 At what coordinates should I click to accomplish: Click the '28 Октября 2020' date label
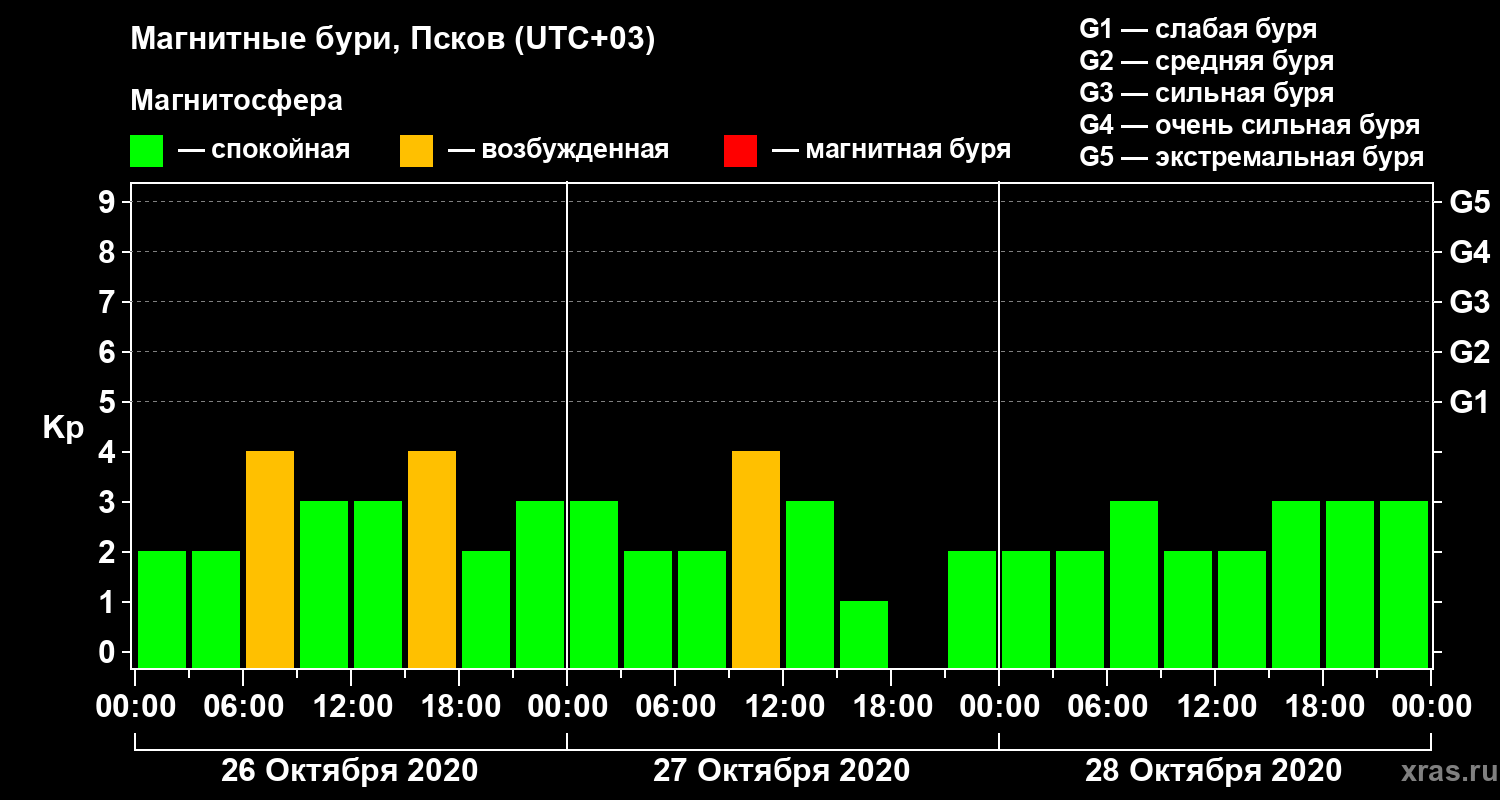coord(1213,771)
